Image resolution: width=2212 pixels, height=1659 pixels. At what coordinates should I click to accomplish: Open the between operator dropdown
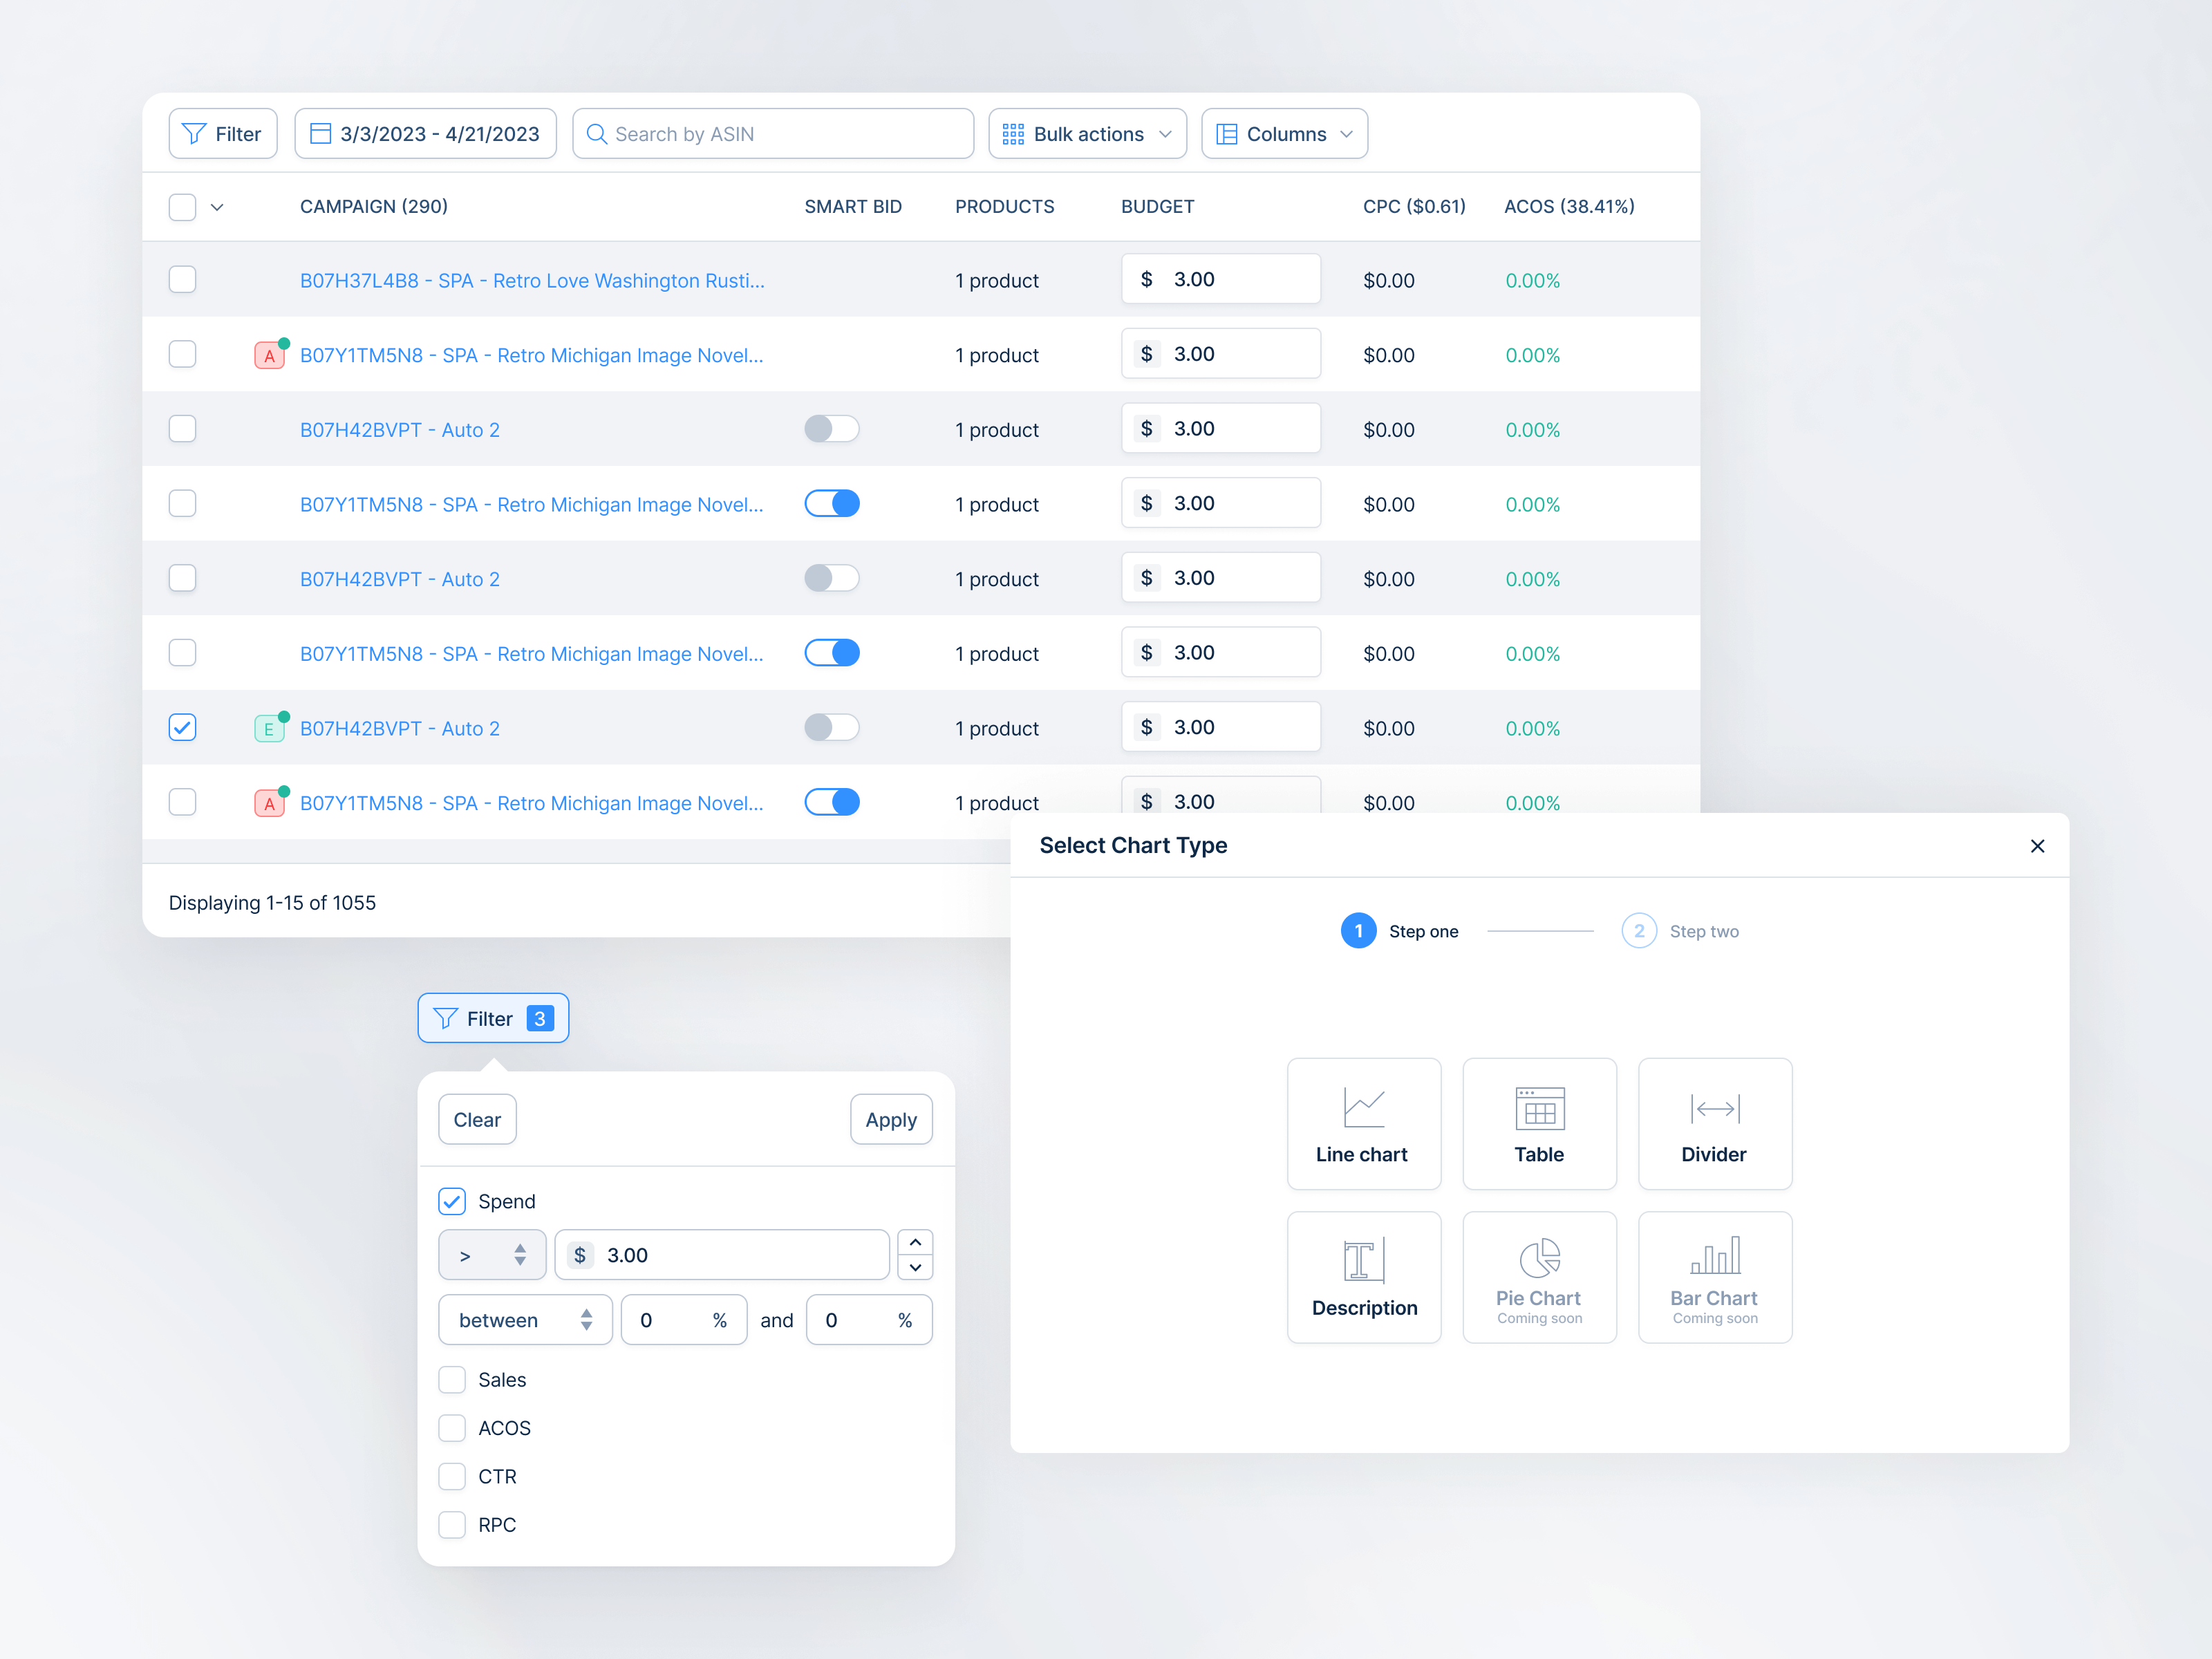pyautogui.click(x=524, y=1320)
